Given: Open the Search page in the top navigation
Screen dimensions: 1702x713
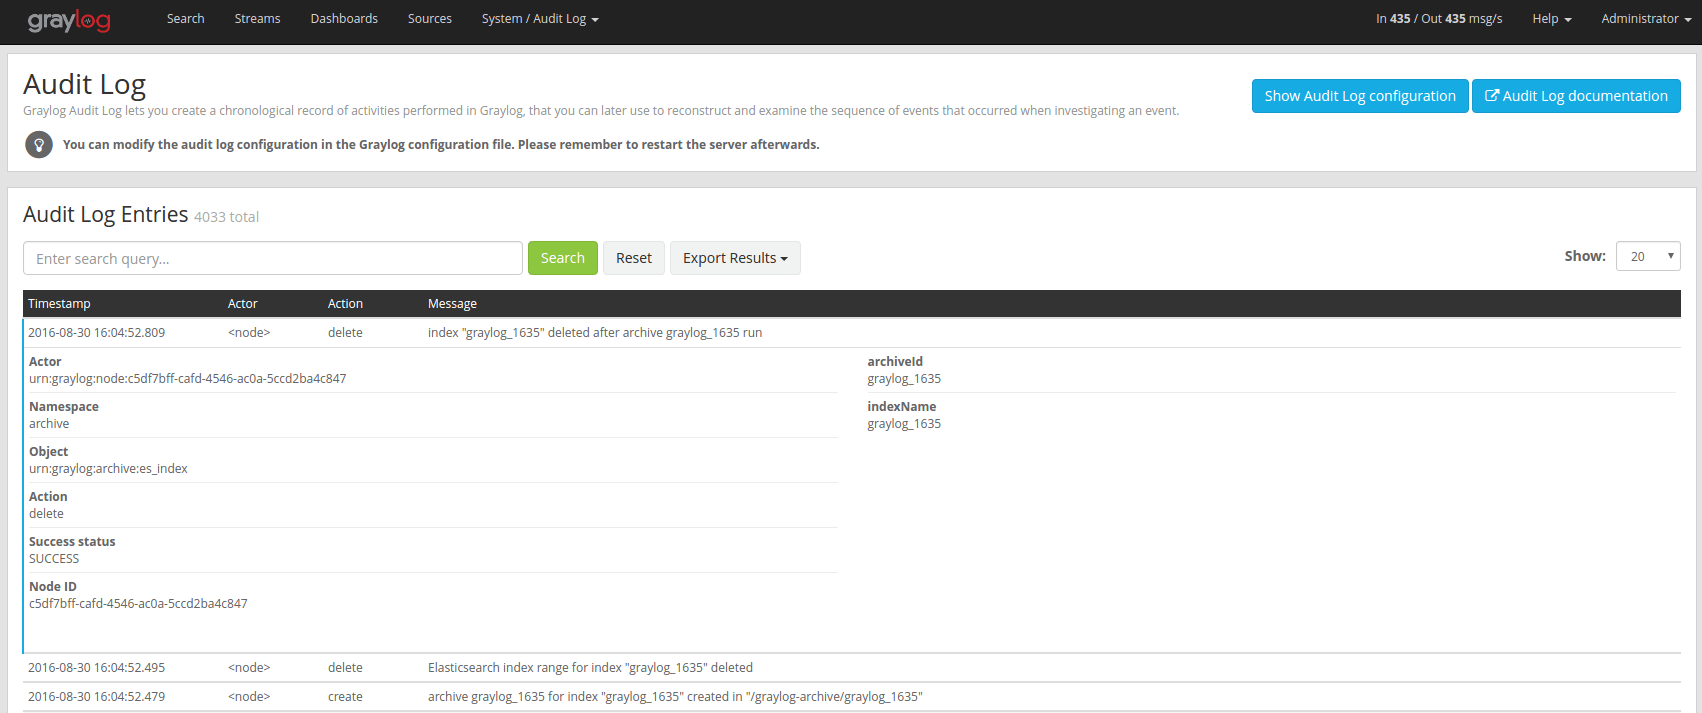Looking at the screenshot, I should (x=185, y=19).
